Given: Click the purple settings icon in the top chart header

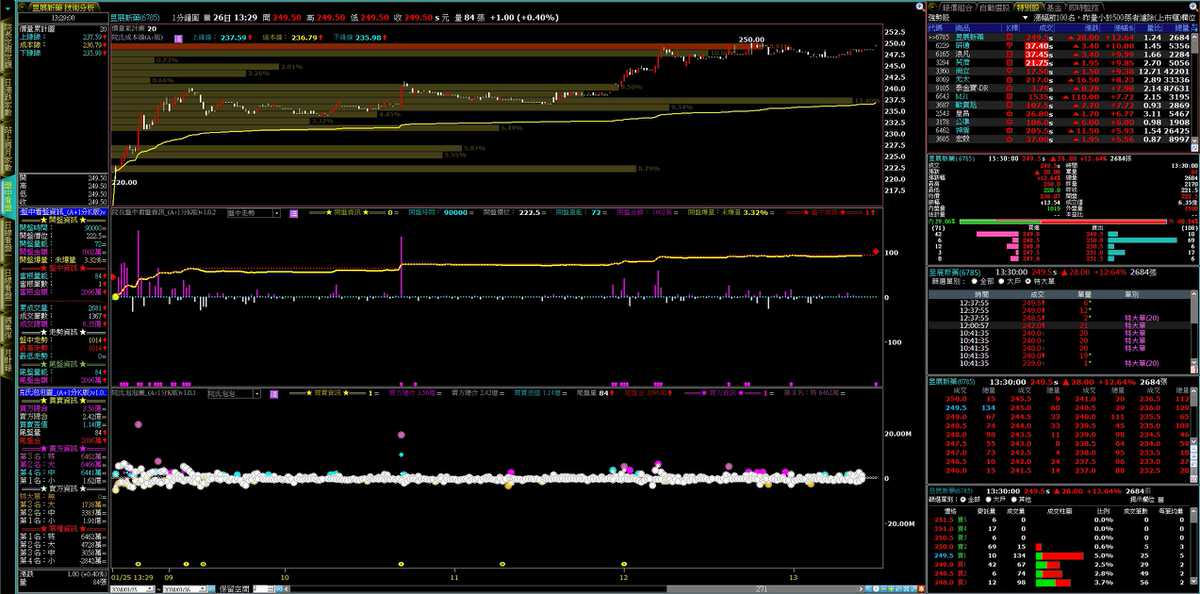Looking at the screenshot, I should click(x=178, y=38).
